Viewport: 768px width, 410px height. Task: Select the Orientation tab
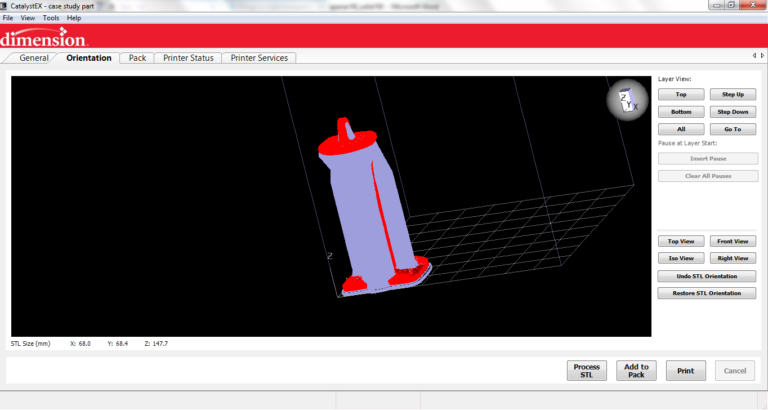(89, 58)
